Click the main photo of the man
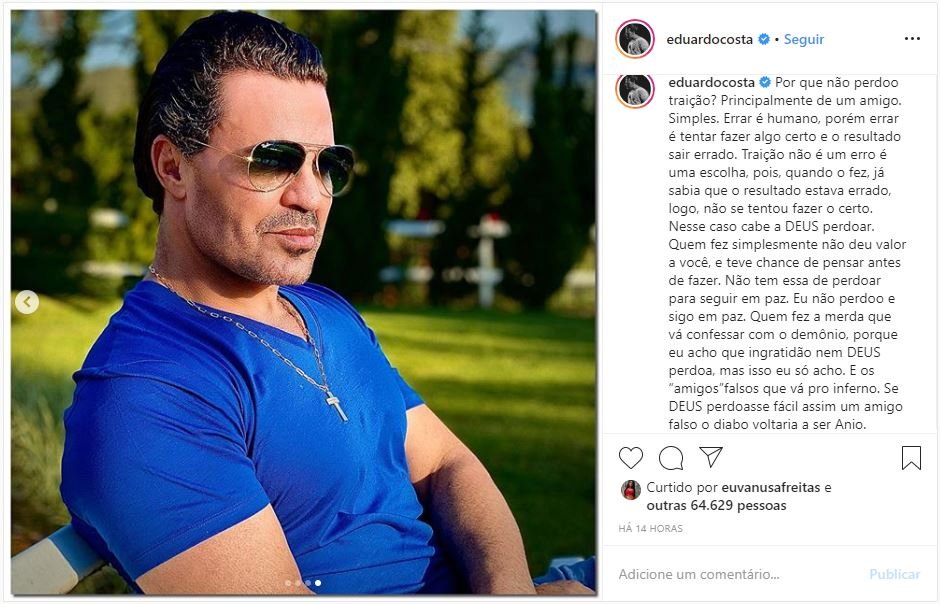The image size is (940, 604). [304, 302]
